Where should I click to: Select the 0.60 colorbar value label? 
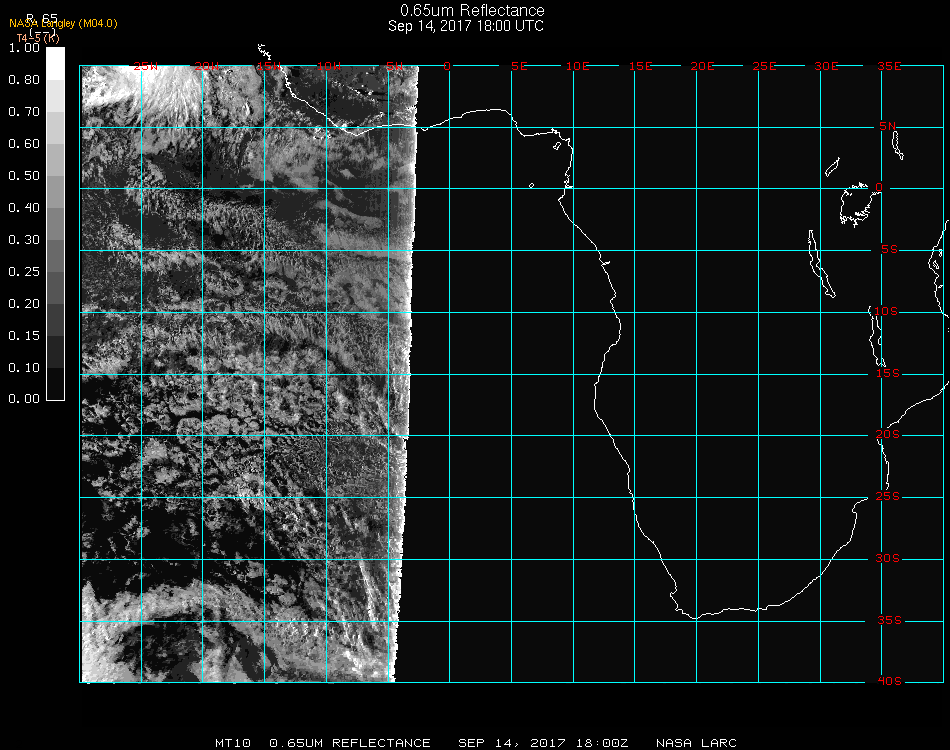[24, 144]
